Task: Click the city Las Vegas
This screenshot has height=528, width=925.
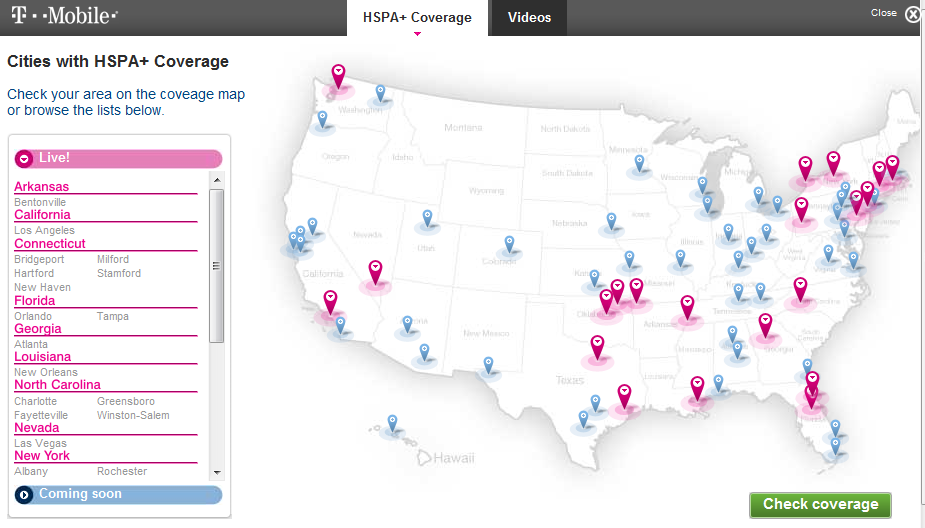Action: (x=40, y=443)
